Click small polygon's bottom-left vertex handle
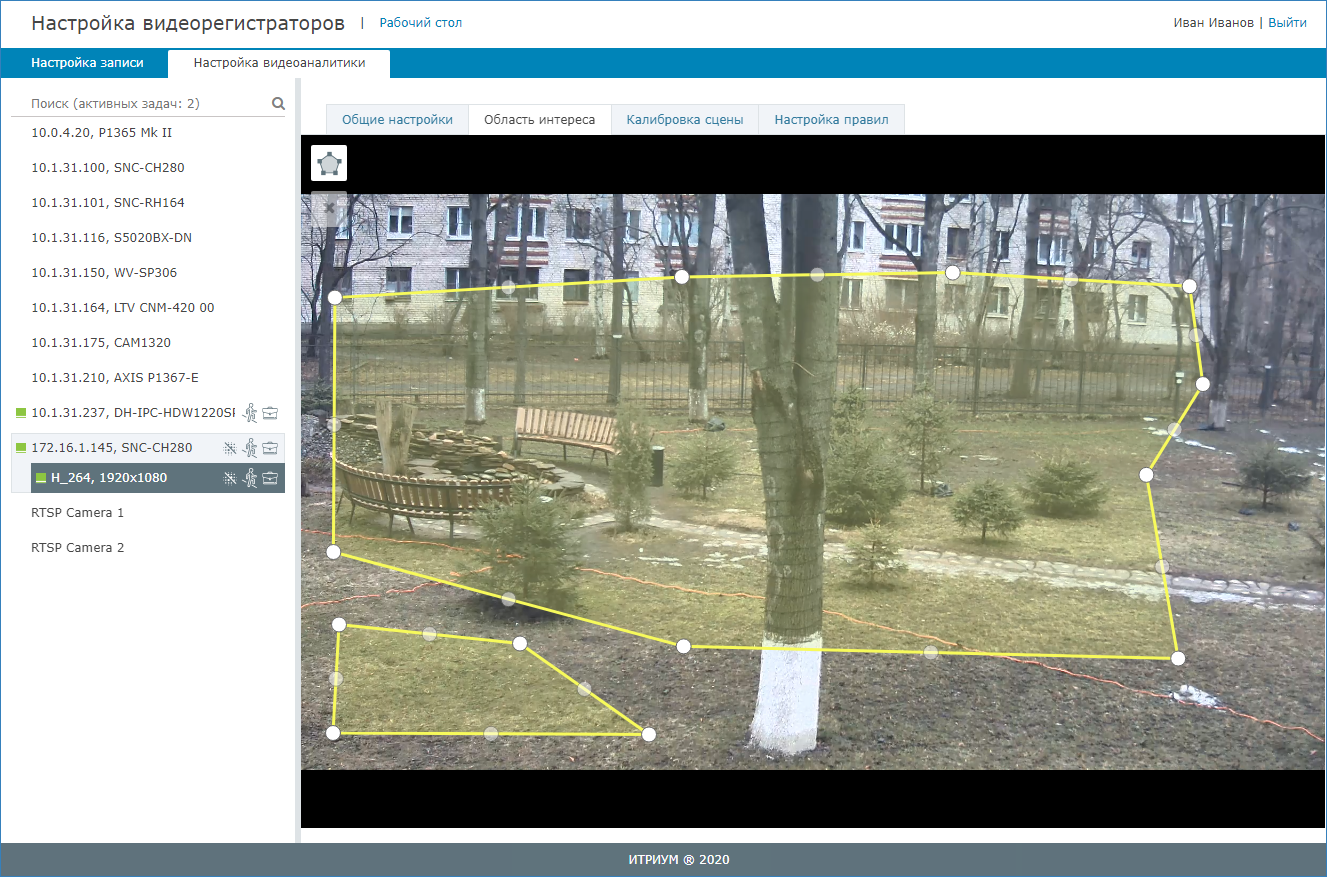 (333, 734)
